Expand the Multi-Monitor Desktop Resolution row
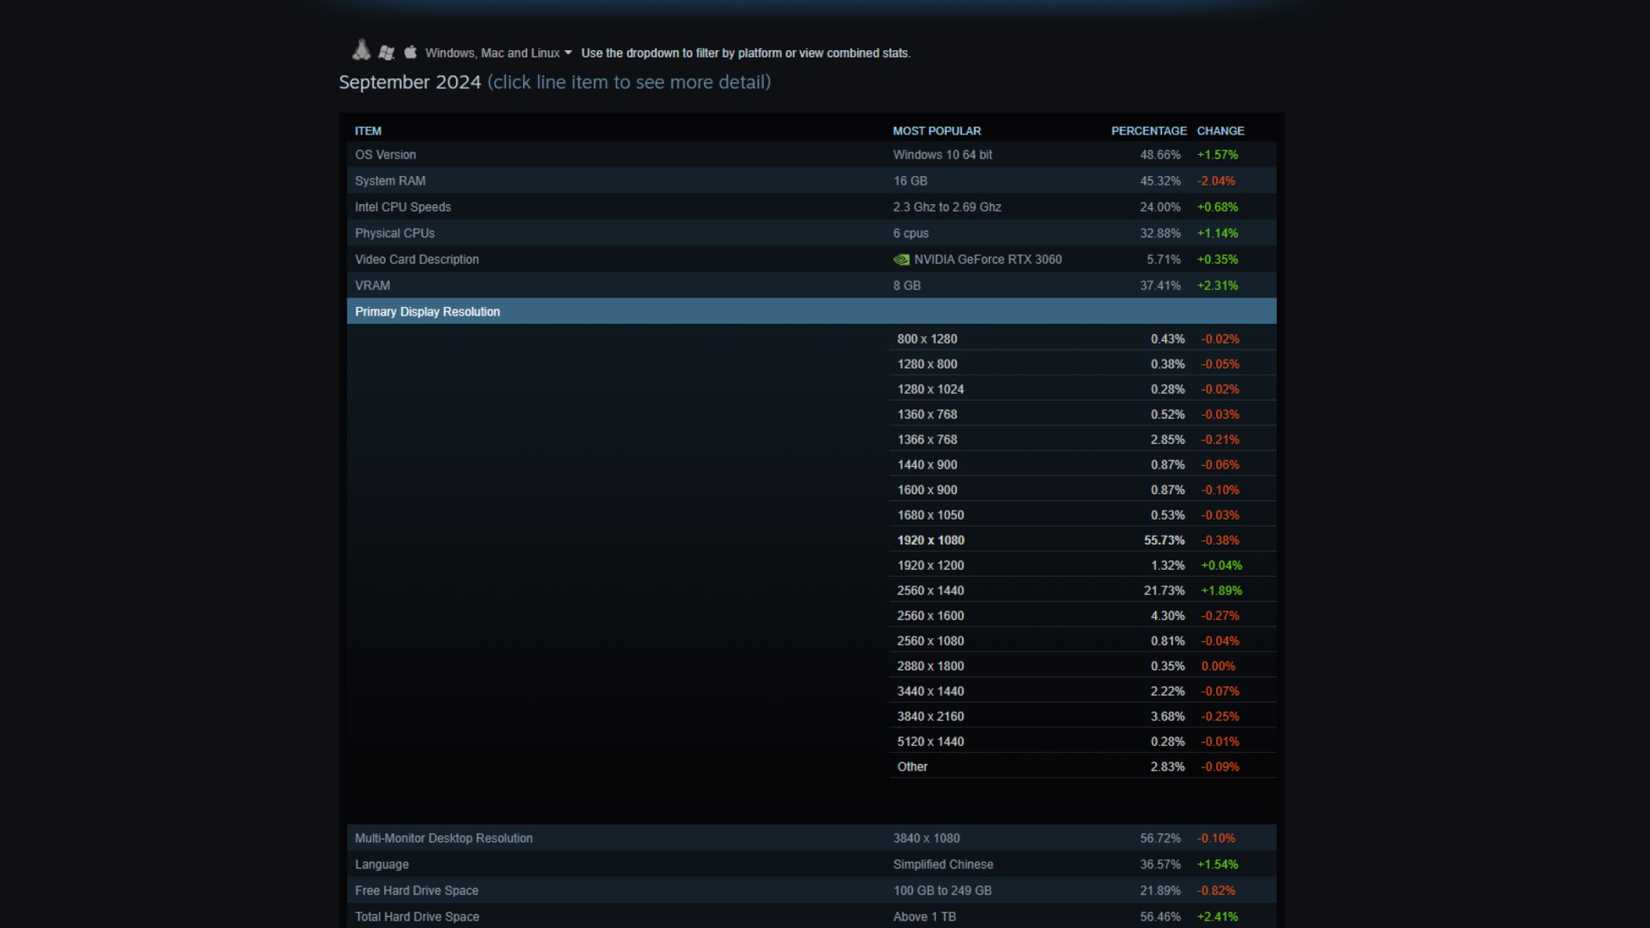The width and height of the screenshot is (1650, 928). (811, 838)
